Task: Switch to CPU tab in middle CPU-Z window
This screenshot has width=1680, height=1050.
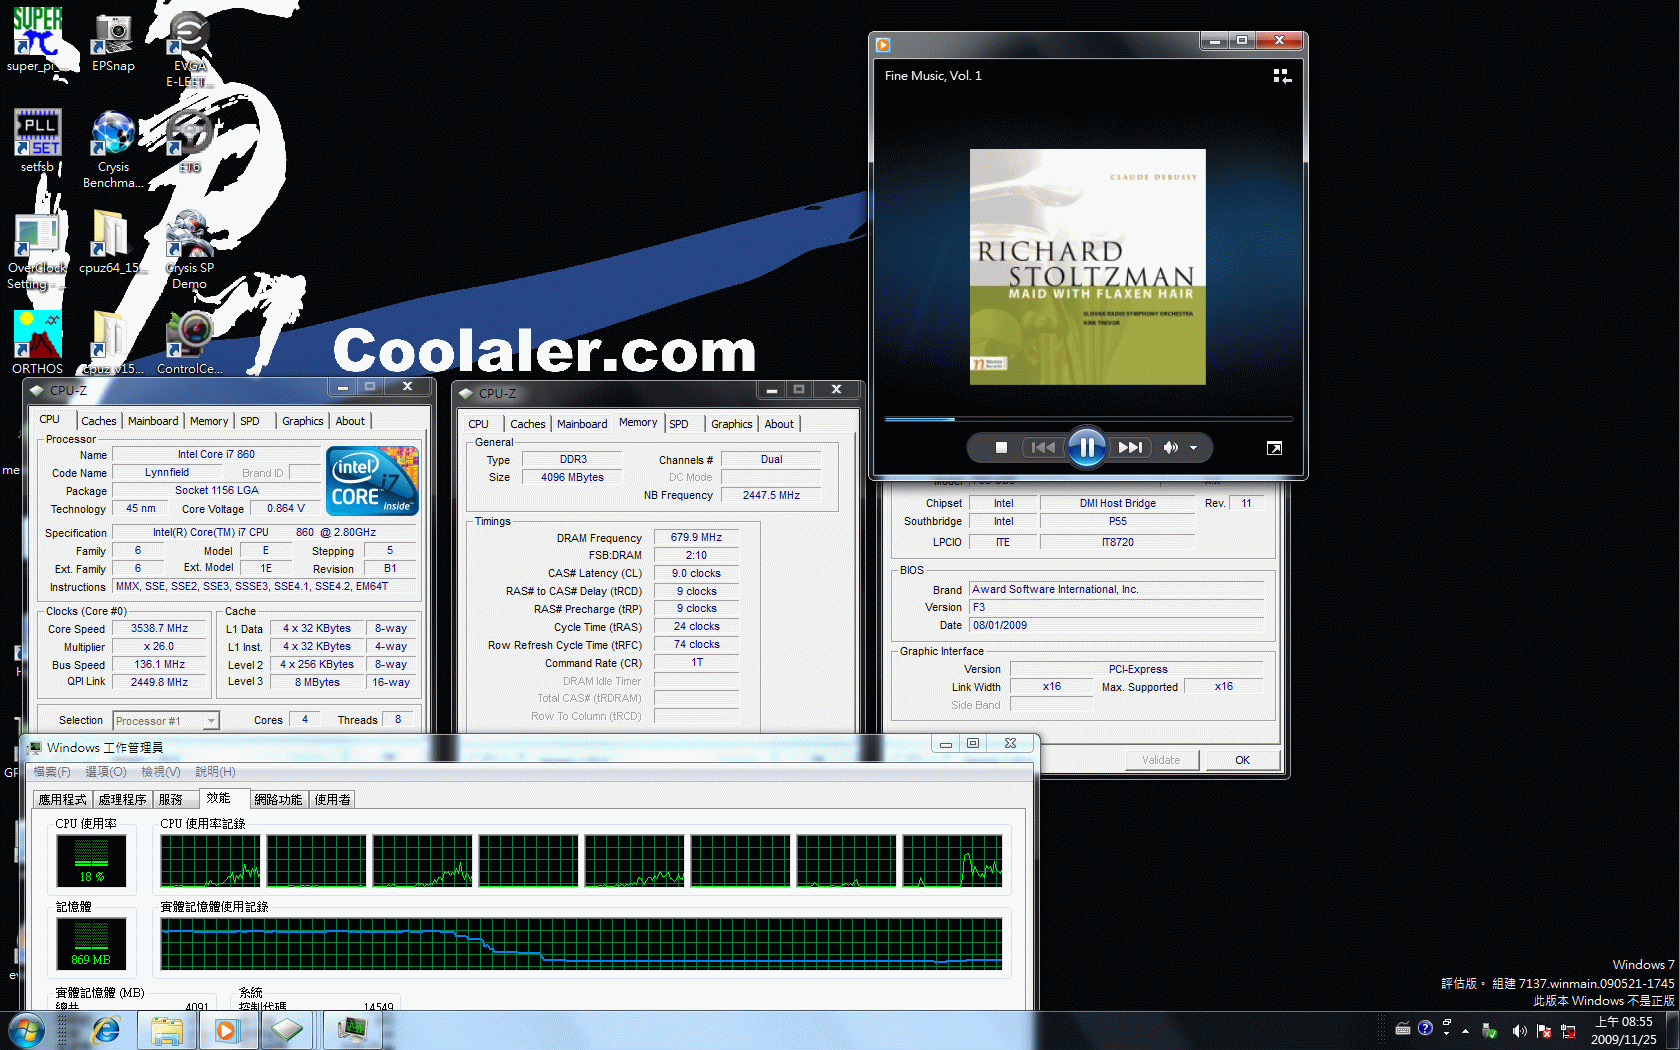Action: (x=479, y=425)
